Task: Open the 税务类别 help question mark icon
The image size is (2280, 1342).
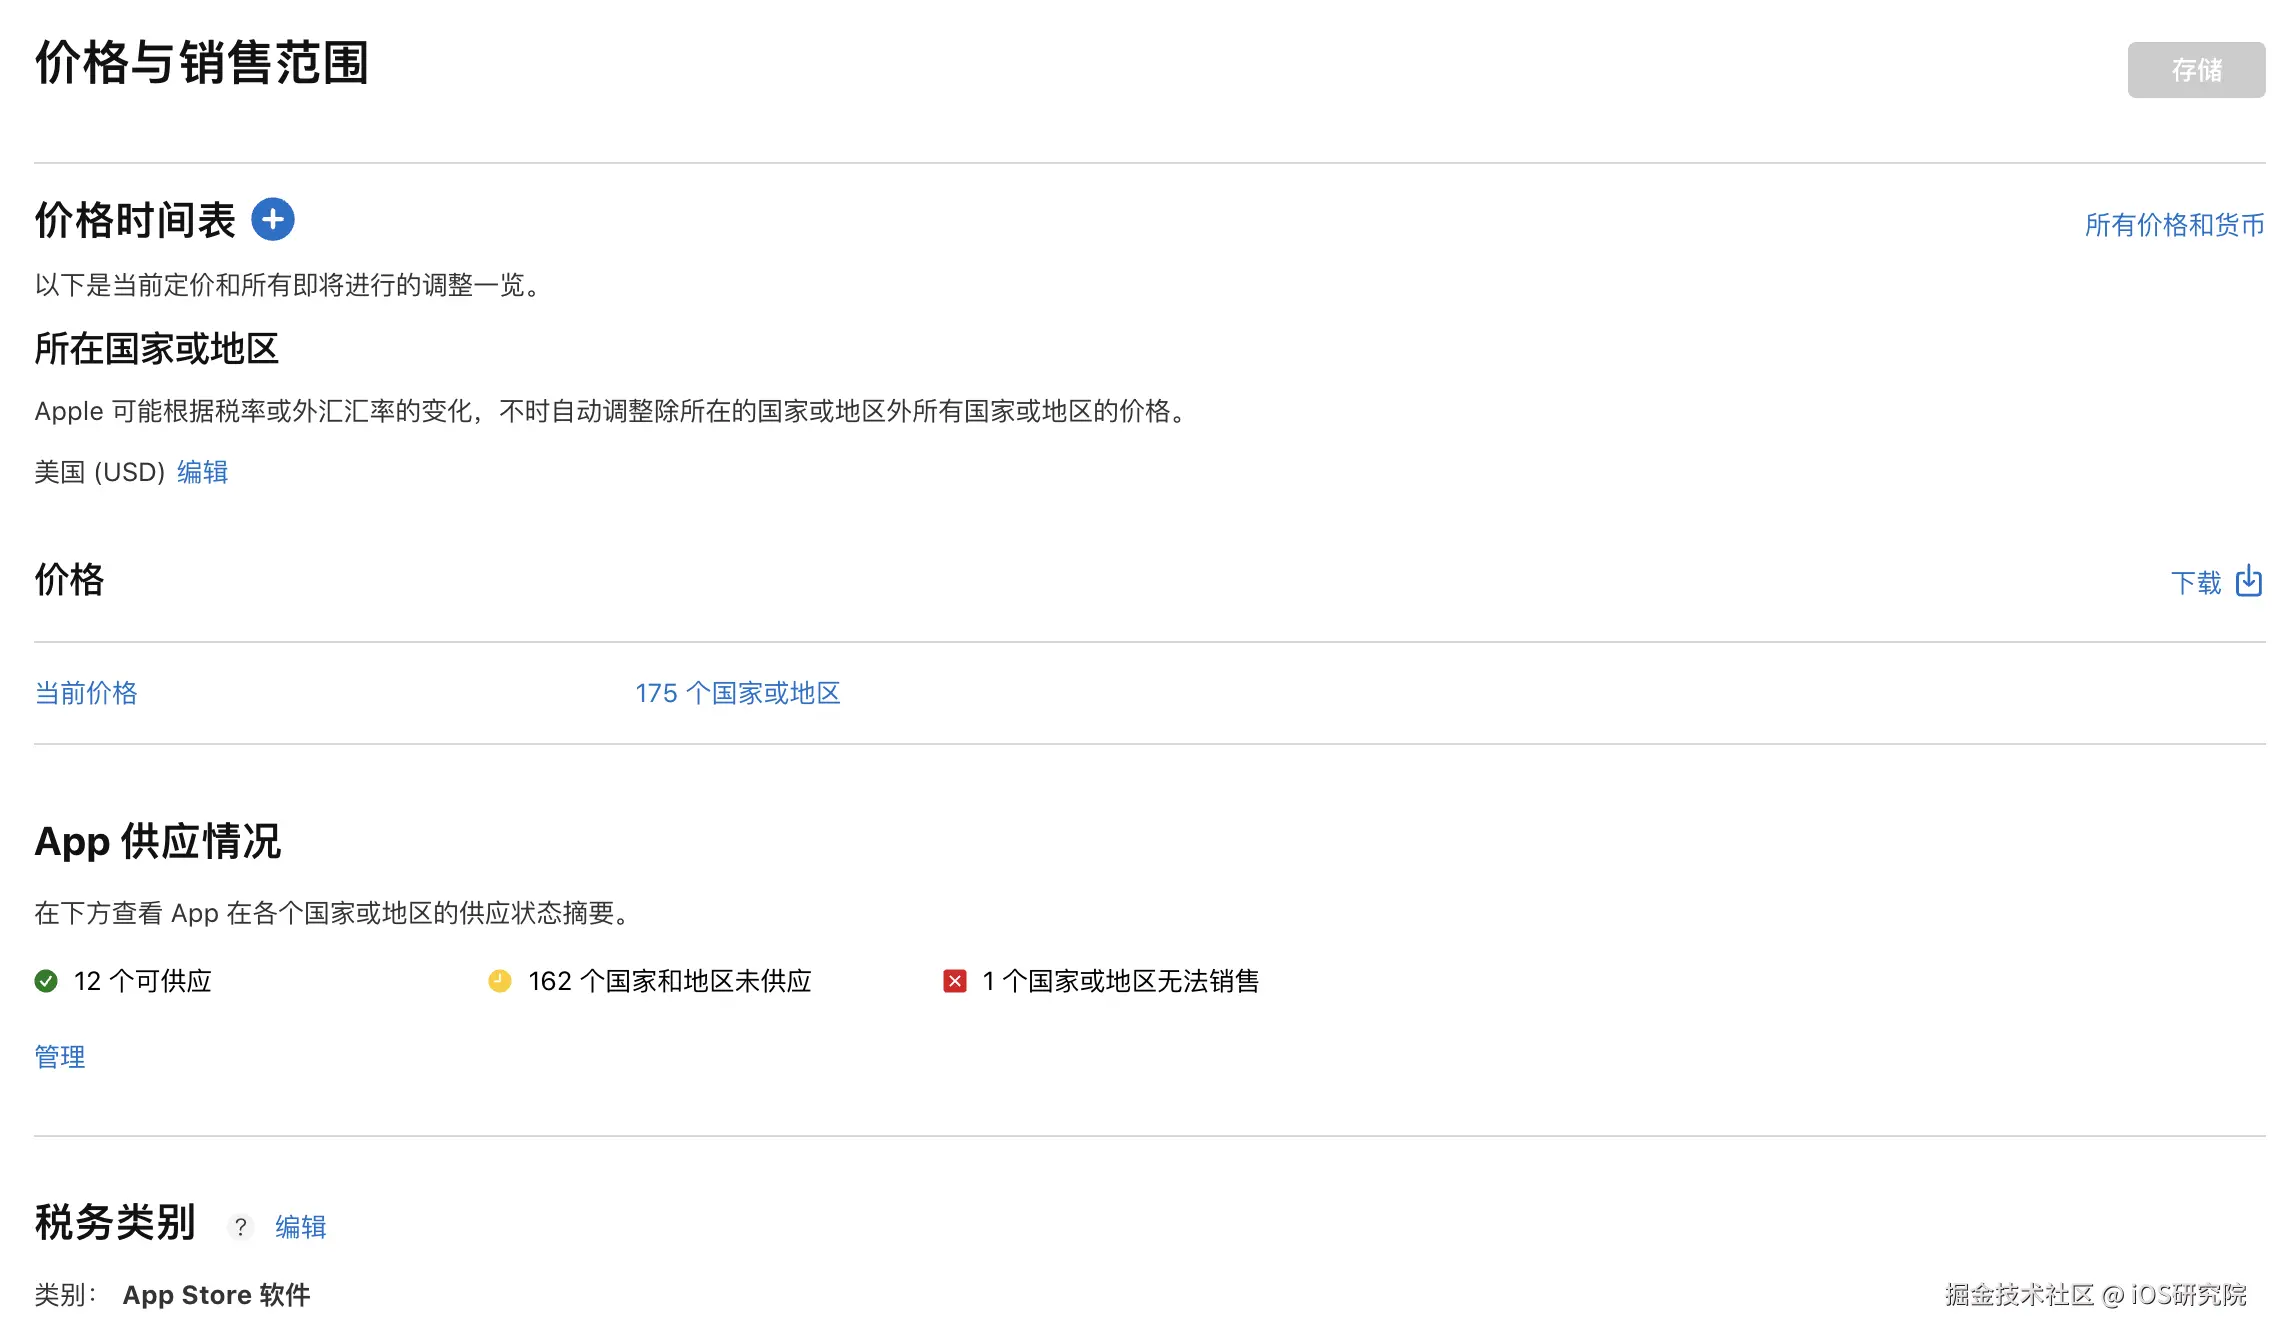Action: [240, 1226]
